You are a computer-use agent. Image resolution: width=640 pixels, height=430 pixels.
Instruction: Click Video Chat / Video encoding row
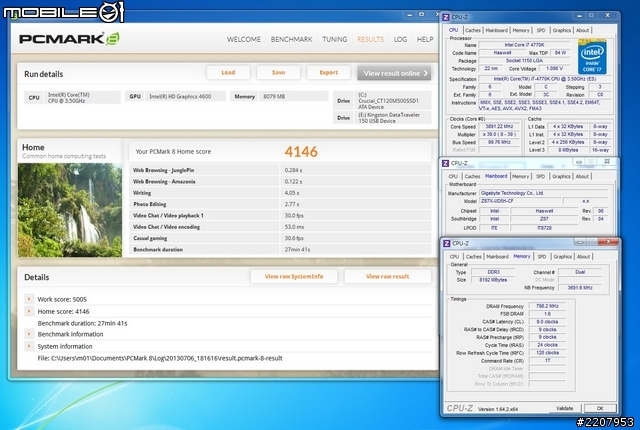point(280,227)
